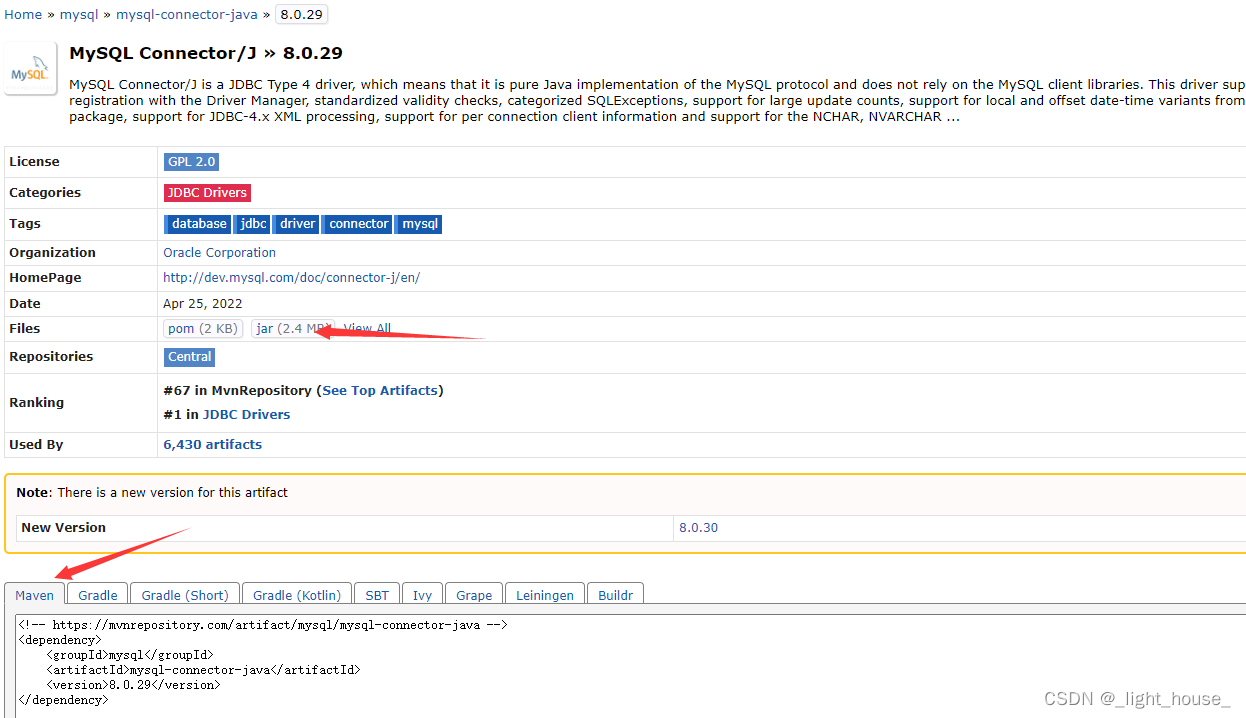Viewport: 1246px width, 718px height.
Task: Select the jdbc tag
Action: [x=253, y=224]
